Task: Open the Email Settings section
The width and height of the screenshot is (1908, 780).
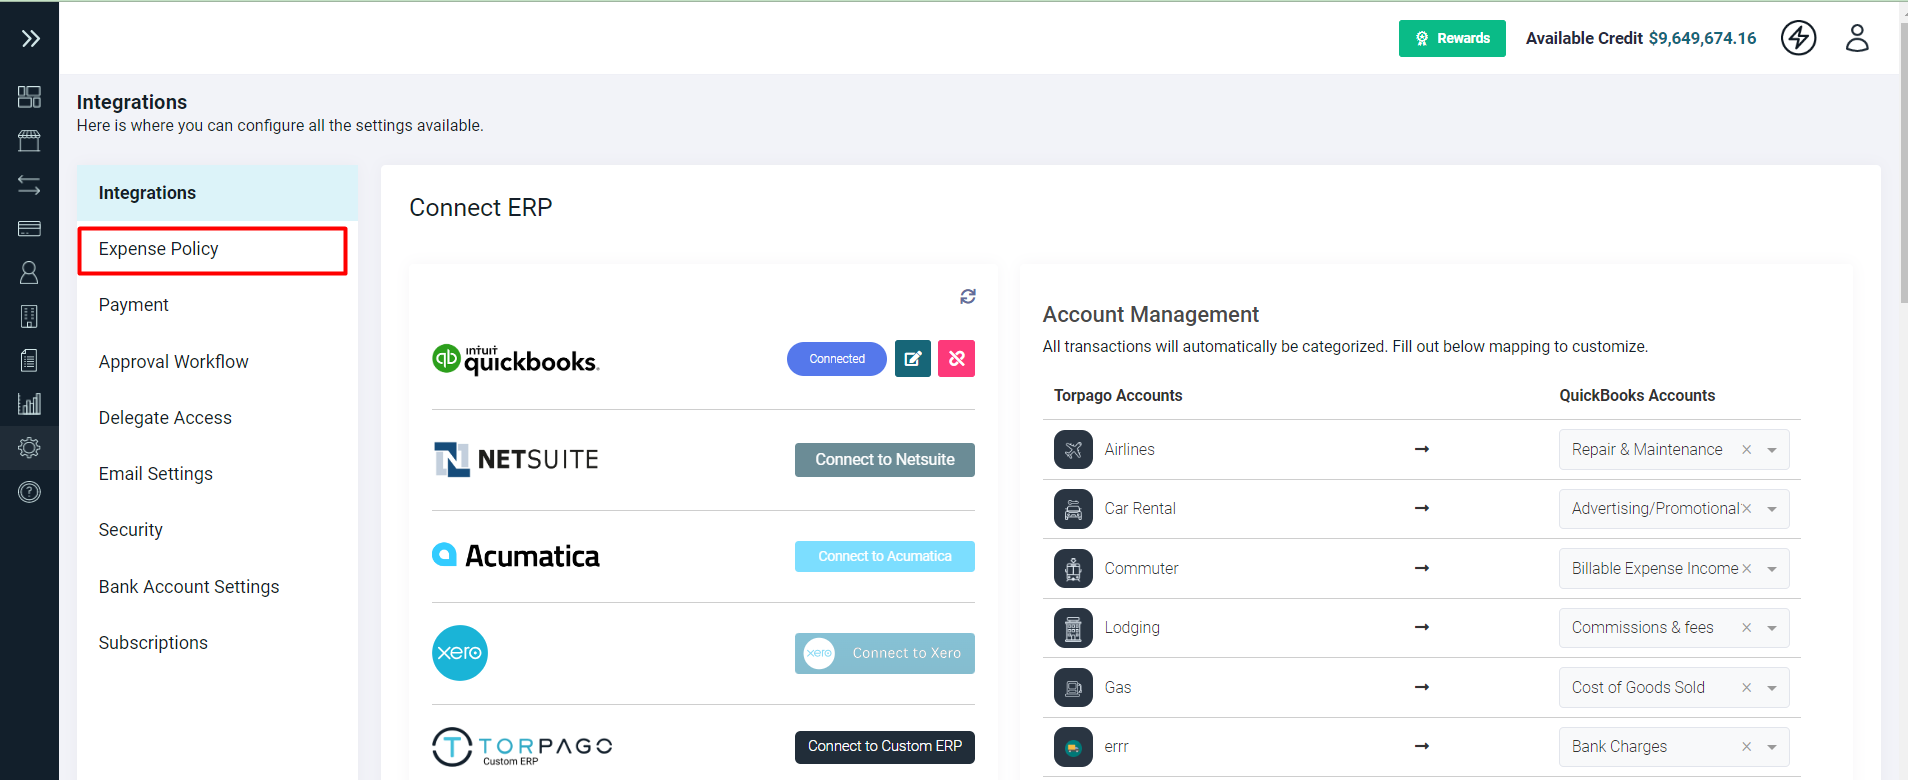Action: [217, 474]
